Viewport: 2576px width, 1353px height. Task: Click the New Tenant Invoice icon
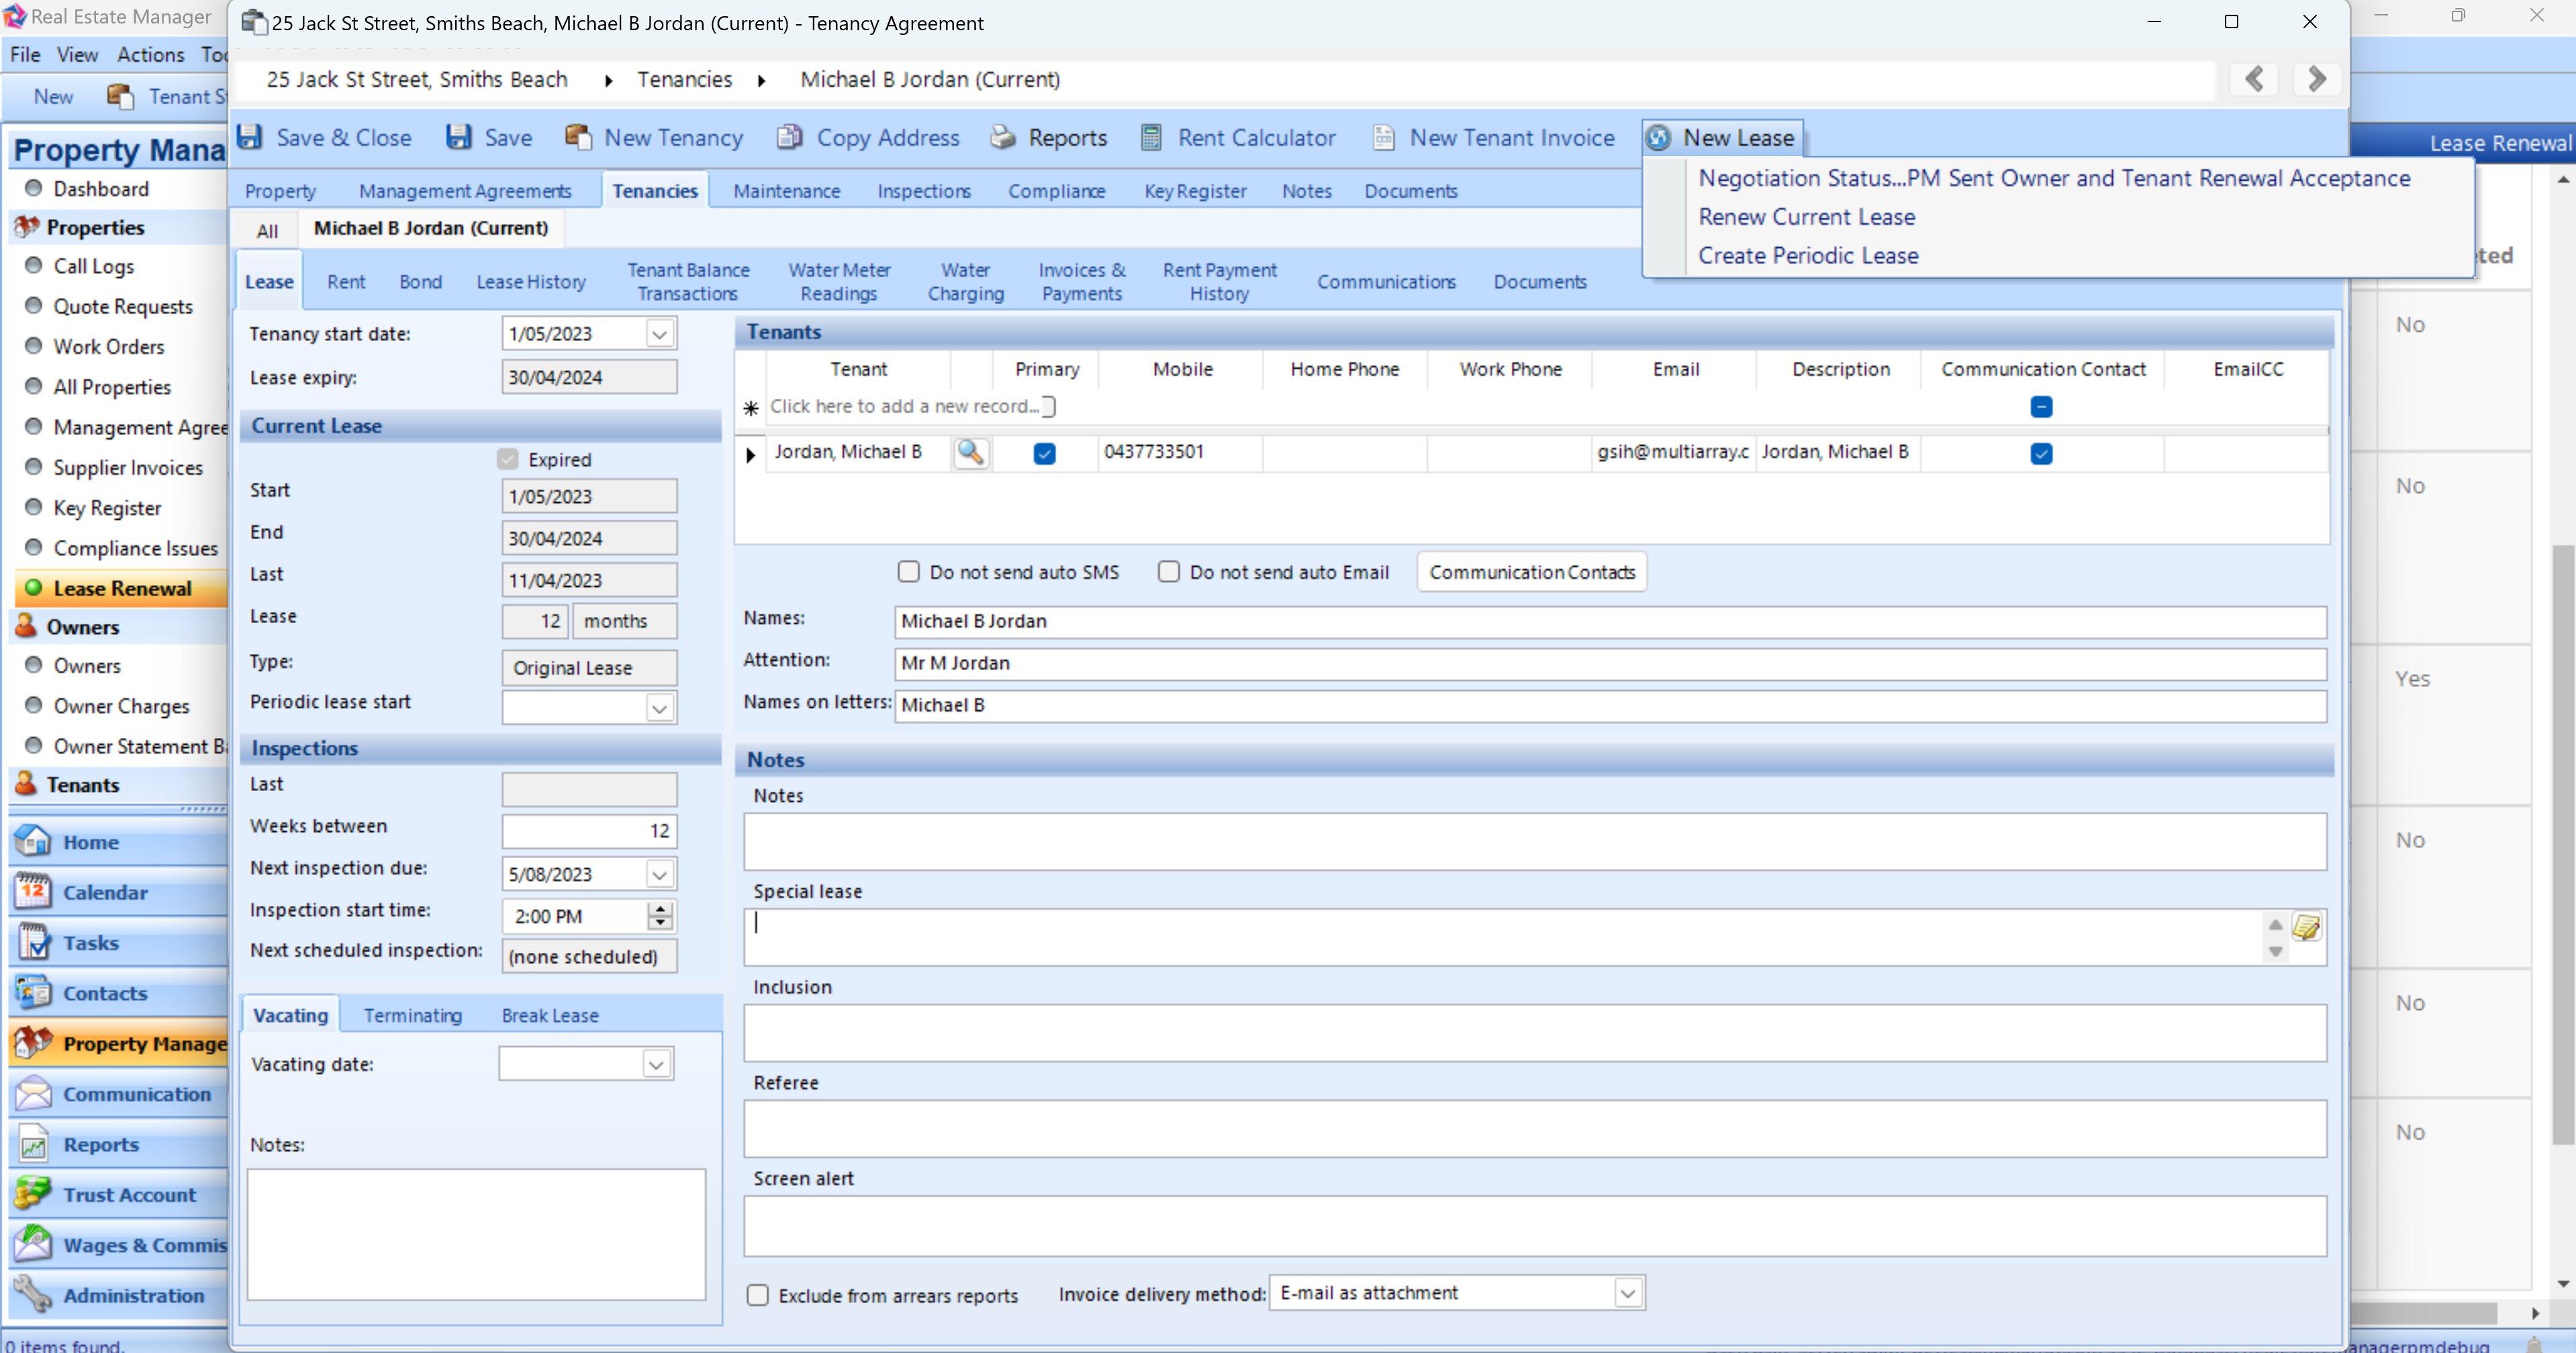1384,137
